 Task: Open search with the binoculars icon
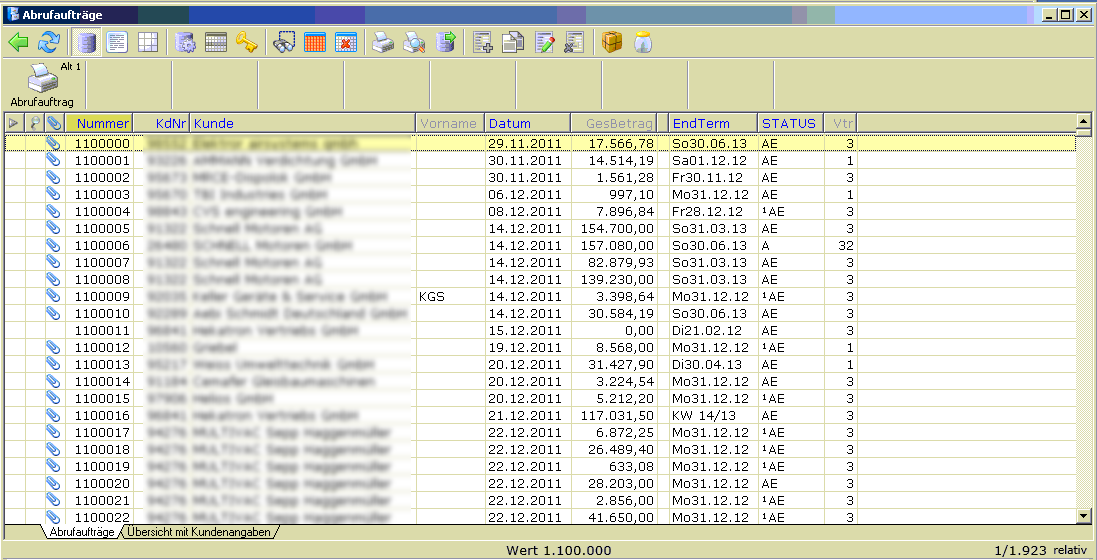284,42
